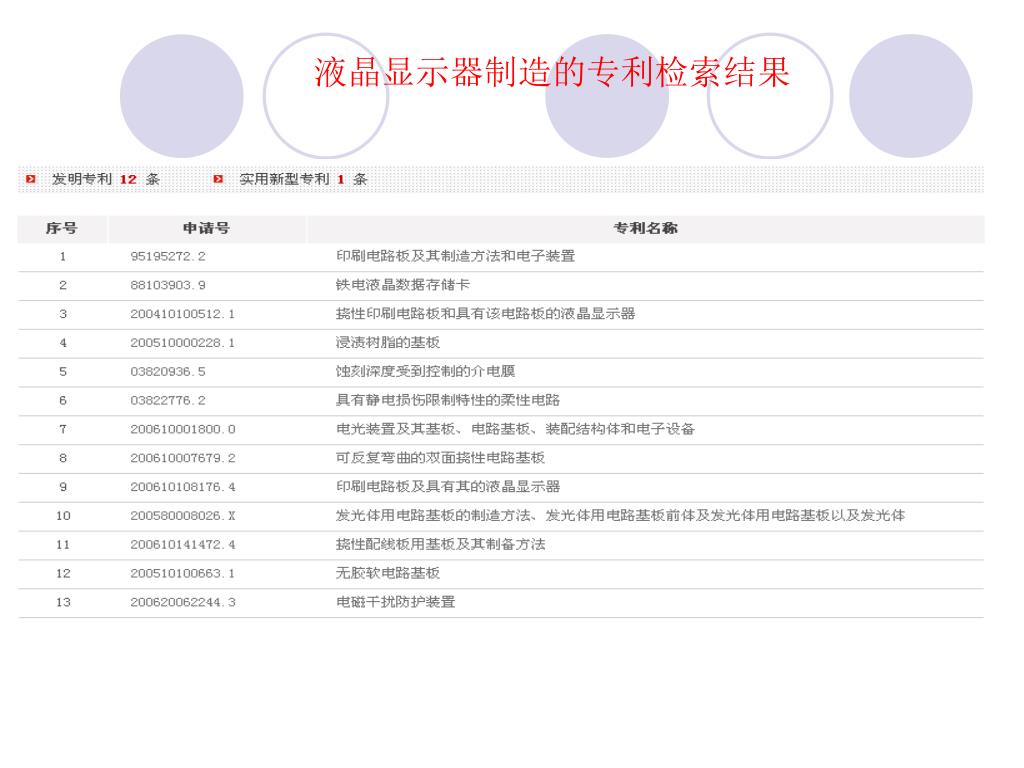Select application number 95195272.2
Viewport: 1024px width, 768px height.
click(168, 257)
